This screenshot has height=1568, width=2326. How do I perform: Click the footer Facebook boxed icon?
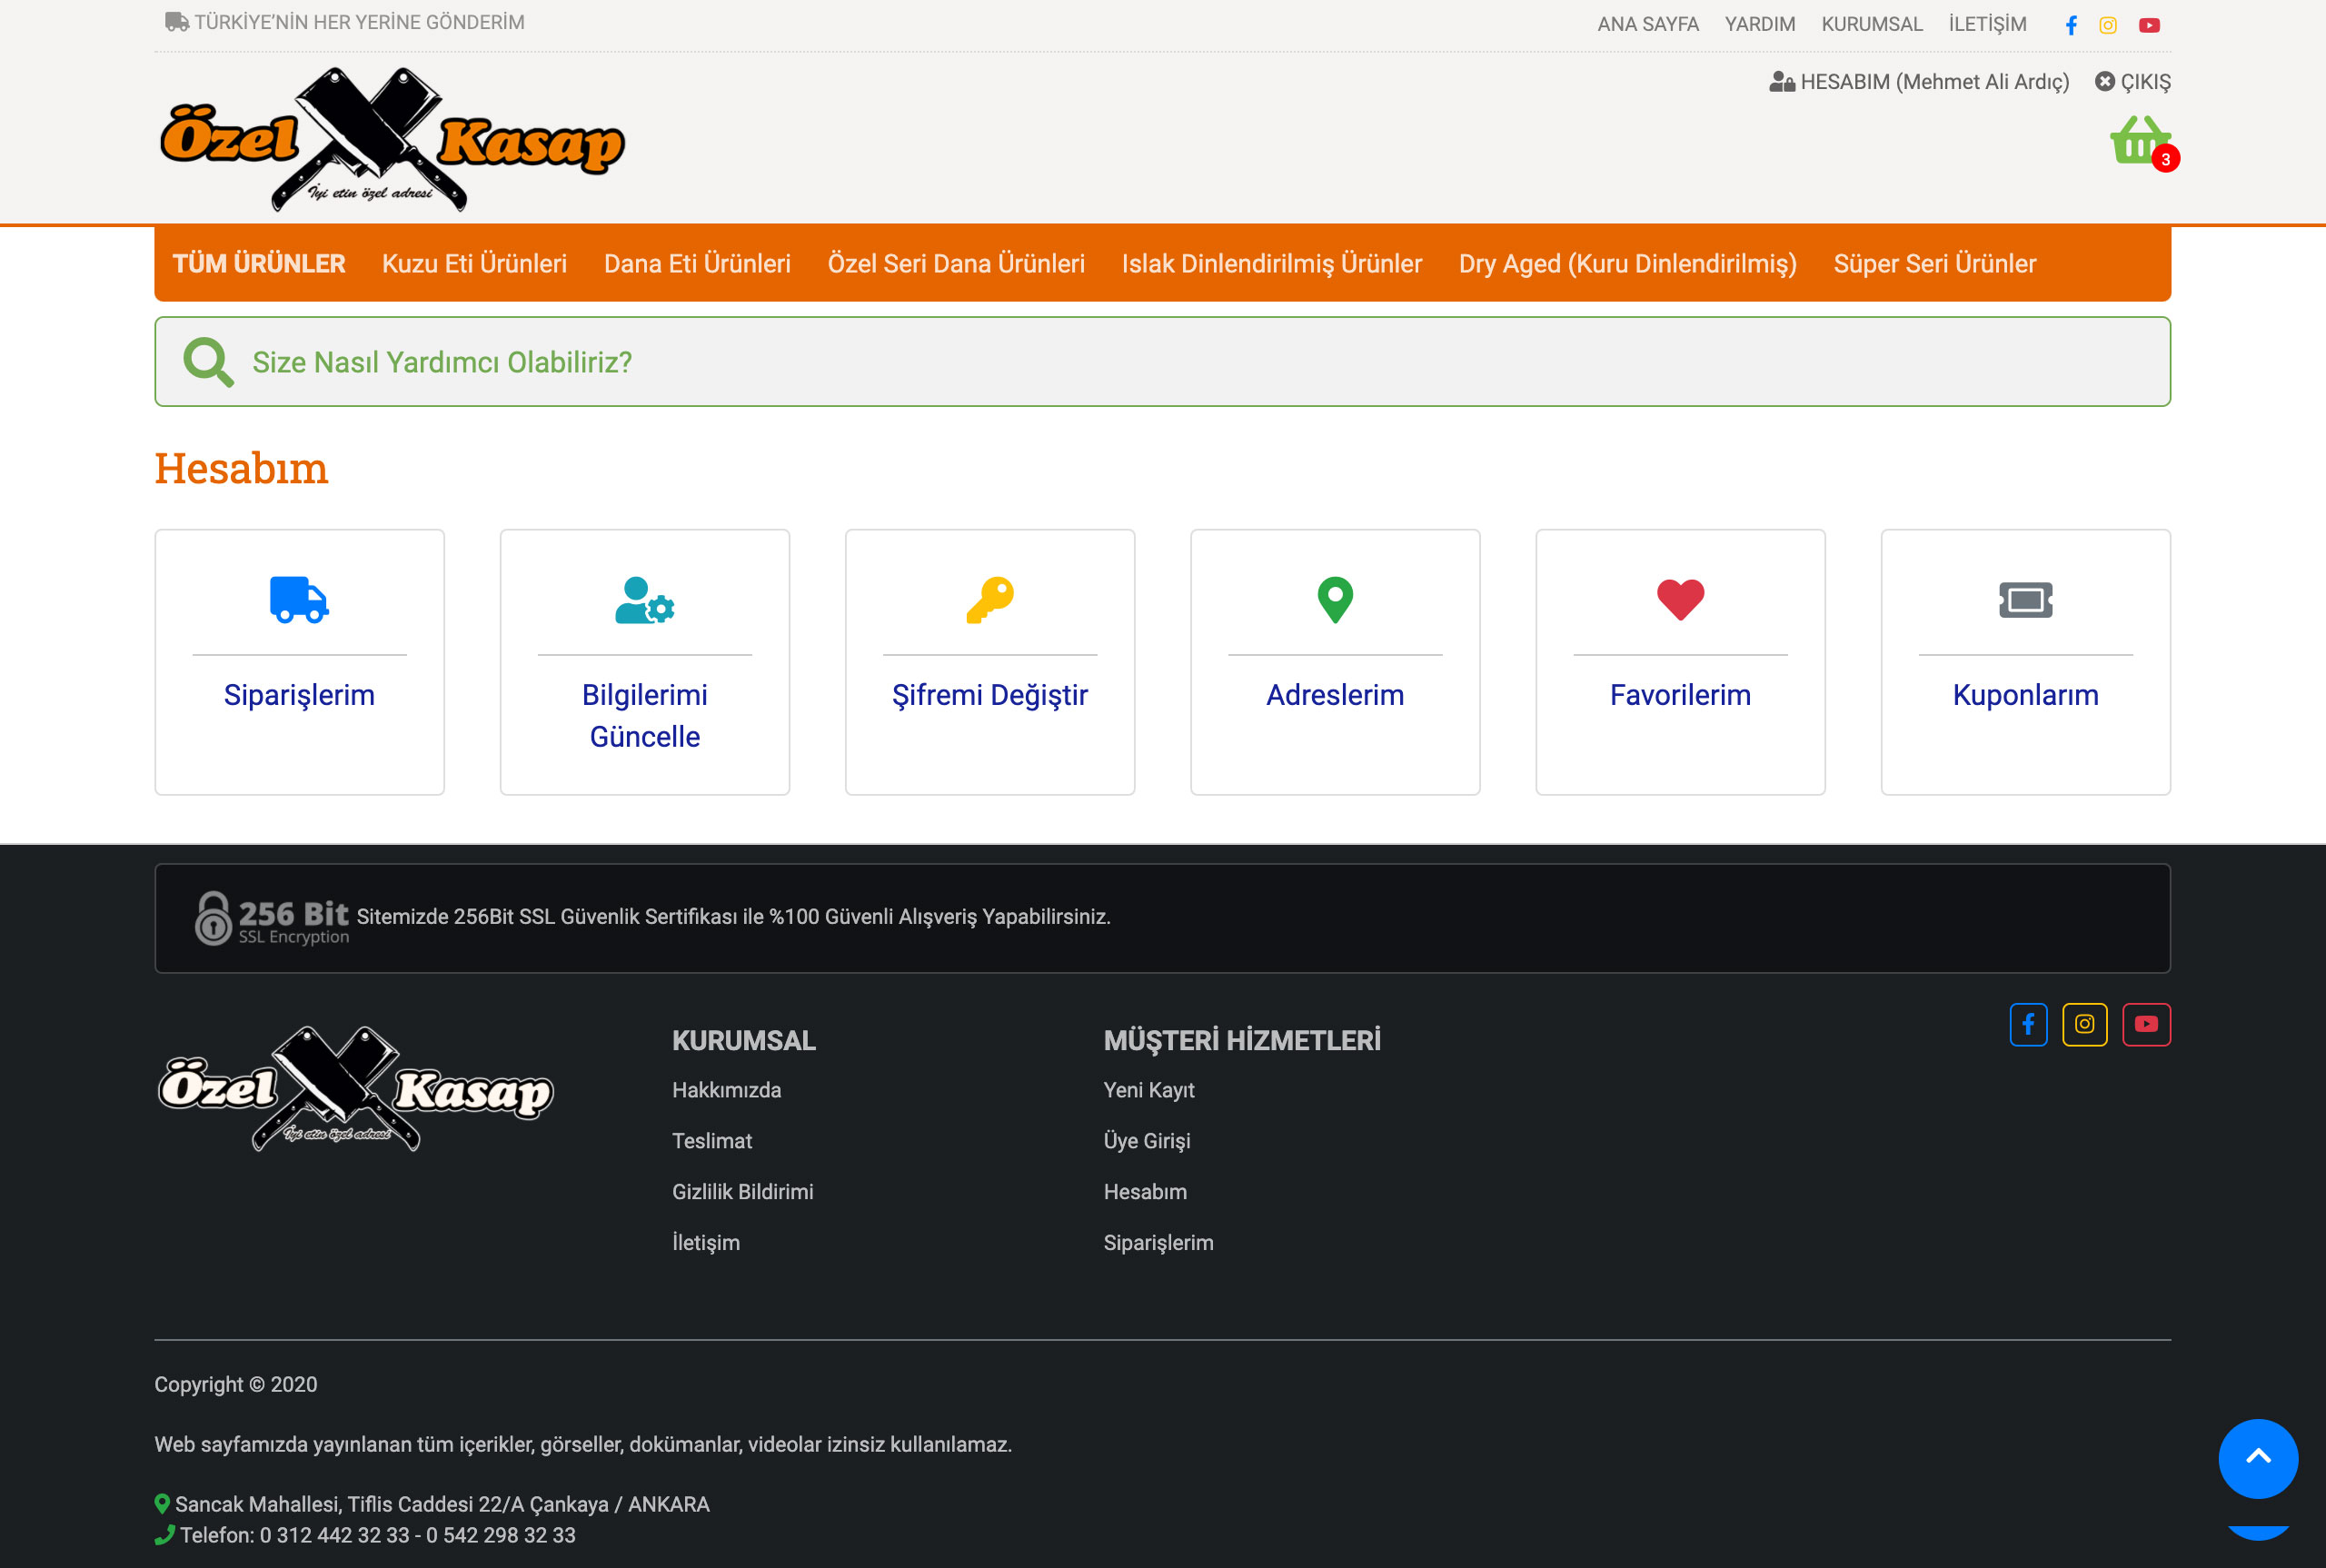pos(2028,1024)
